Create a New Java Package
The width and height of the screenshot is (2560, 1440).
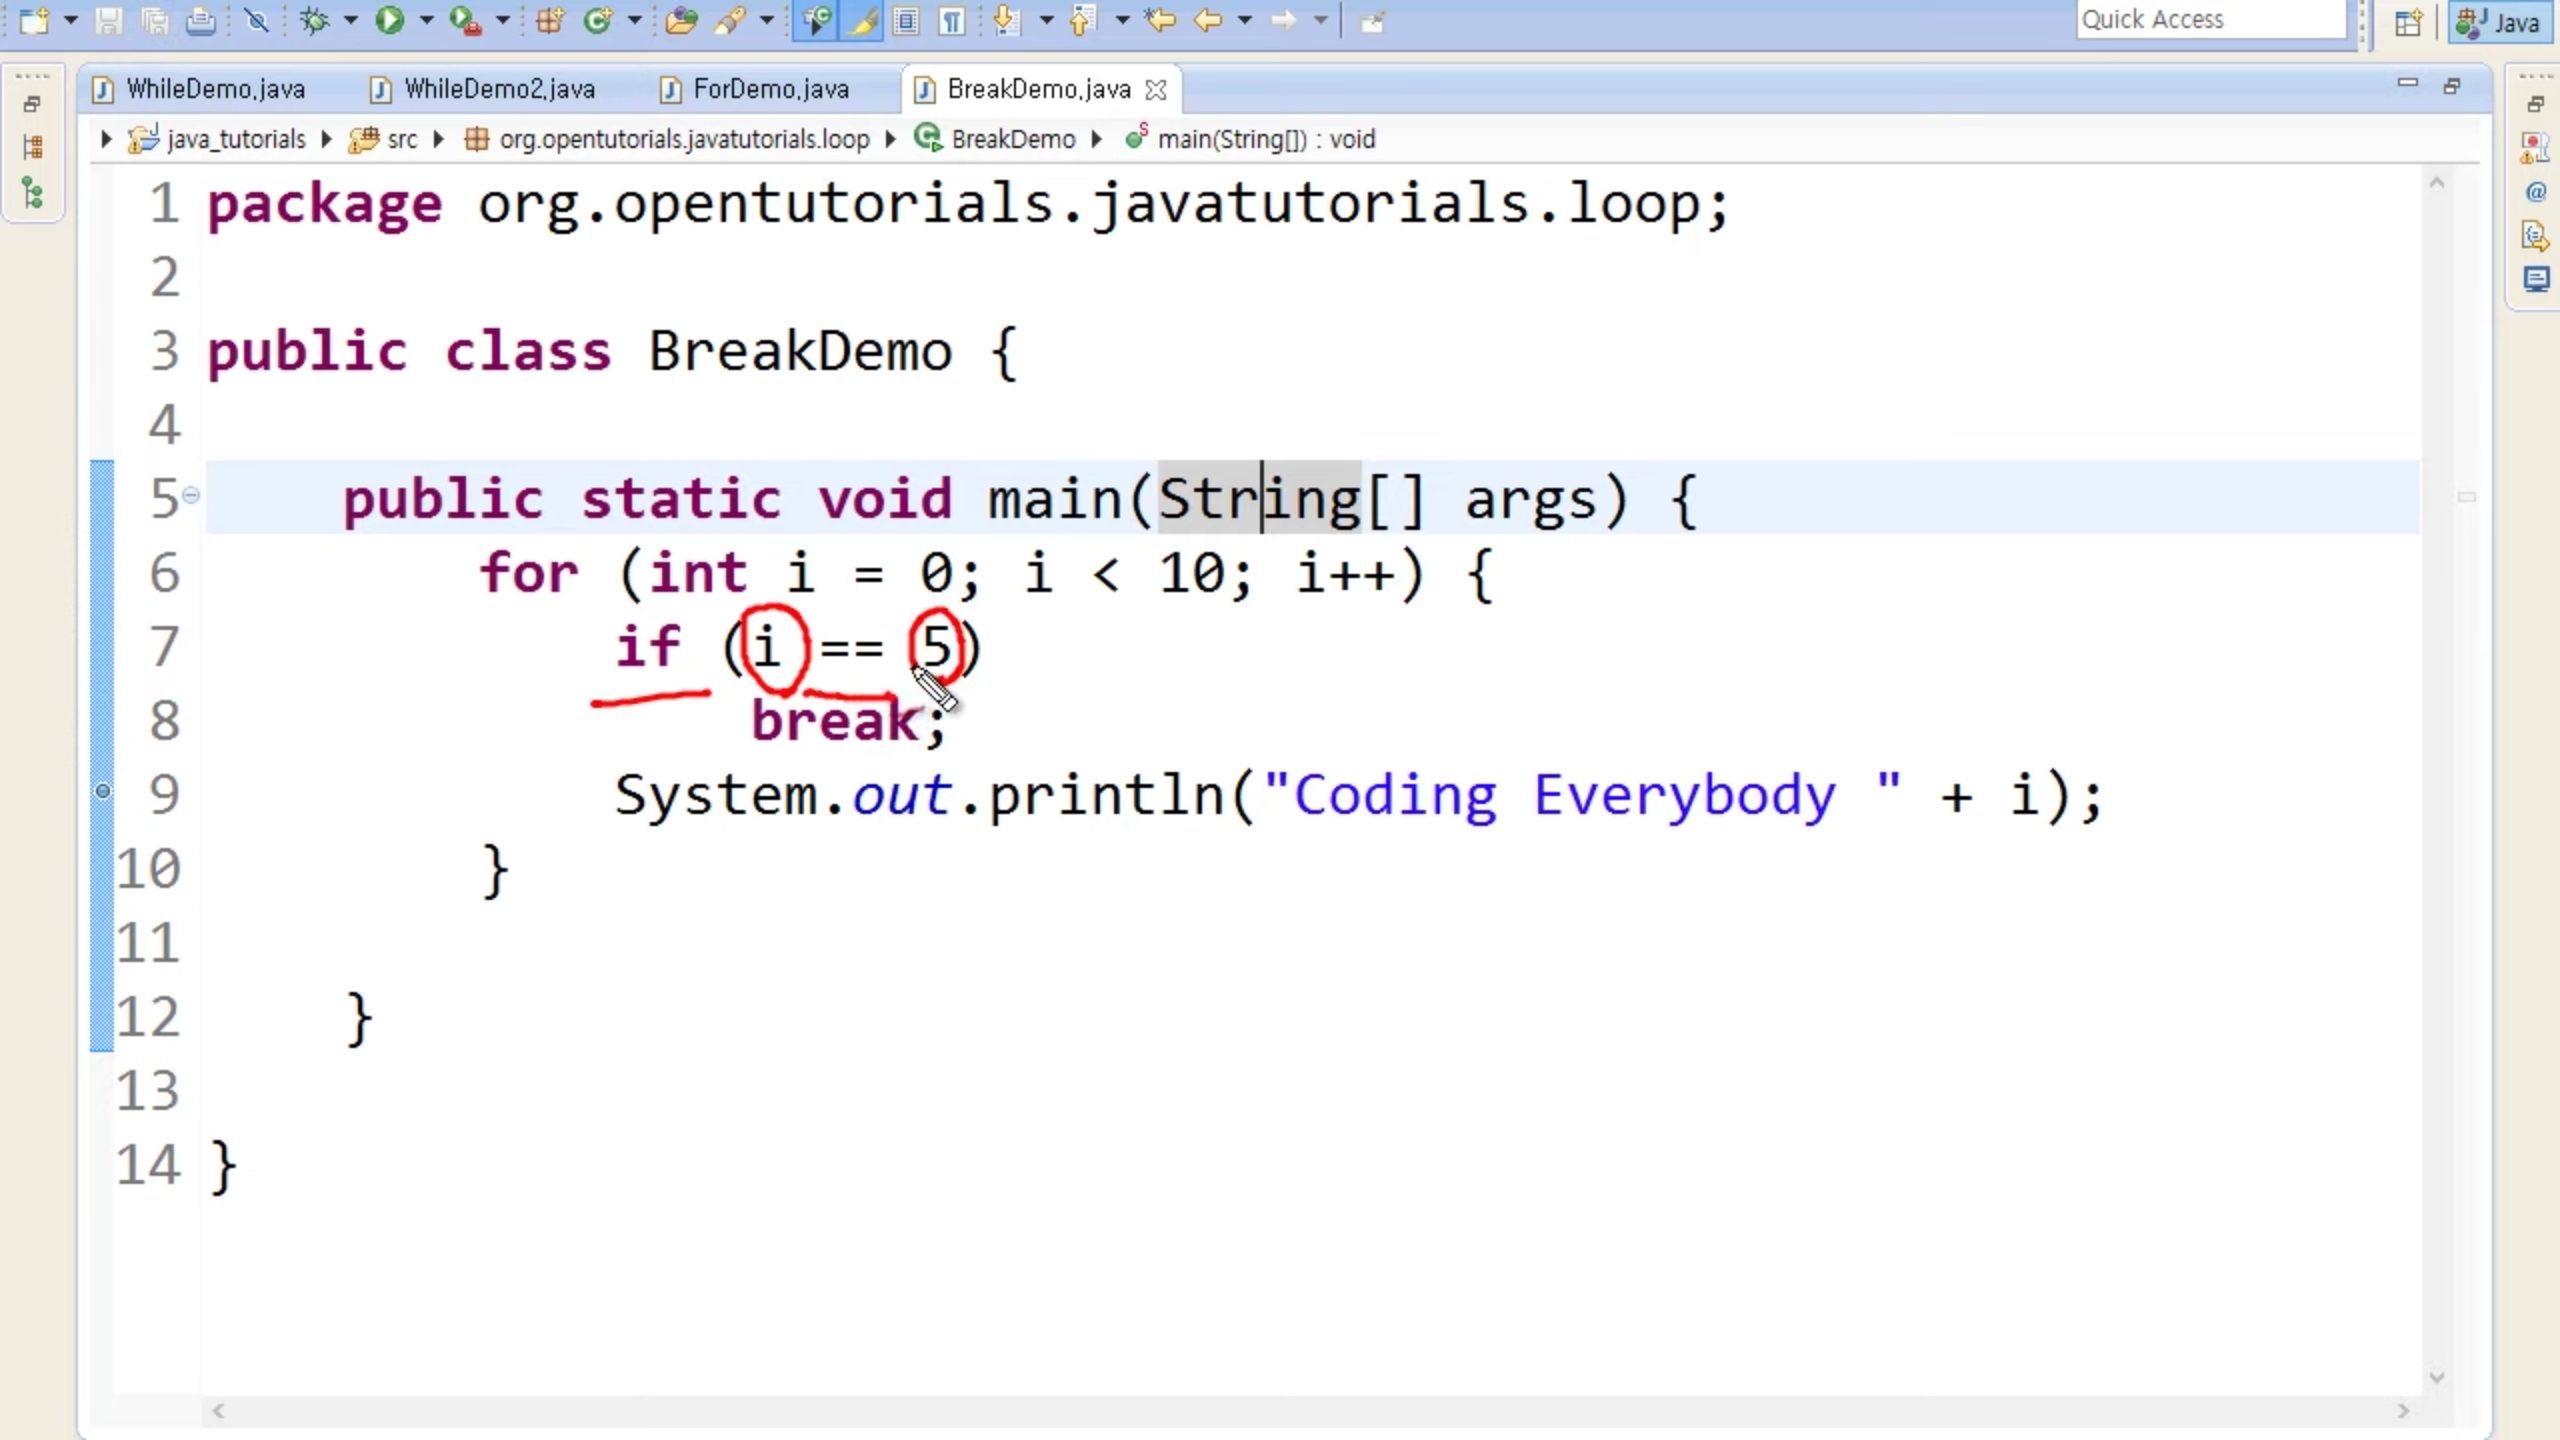[550, 20]
